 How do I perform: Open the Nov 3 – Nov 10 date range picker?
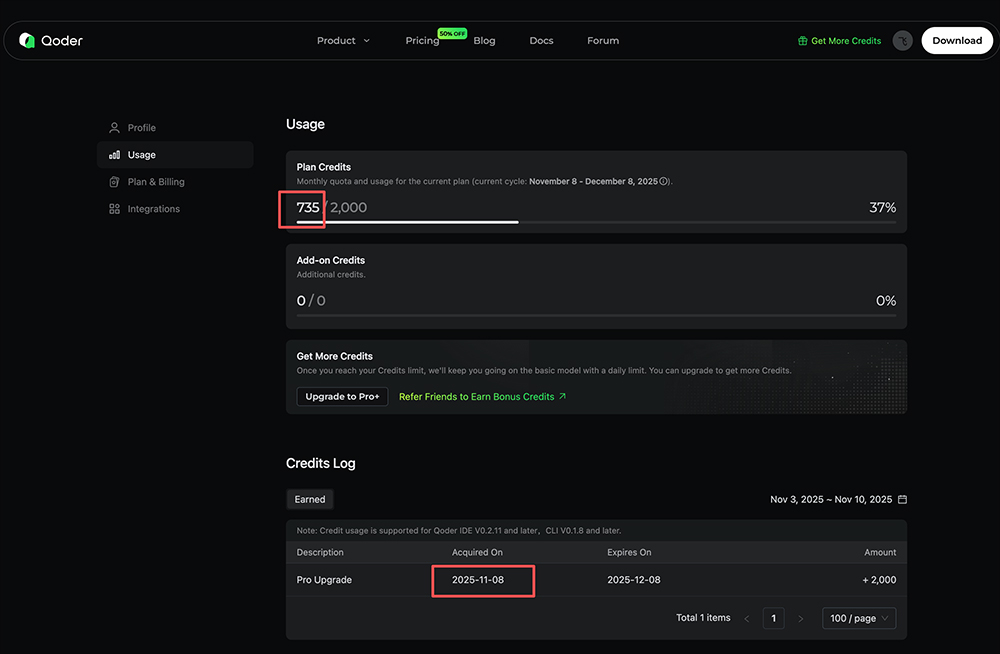point(830,499)
